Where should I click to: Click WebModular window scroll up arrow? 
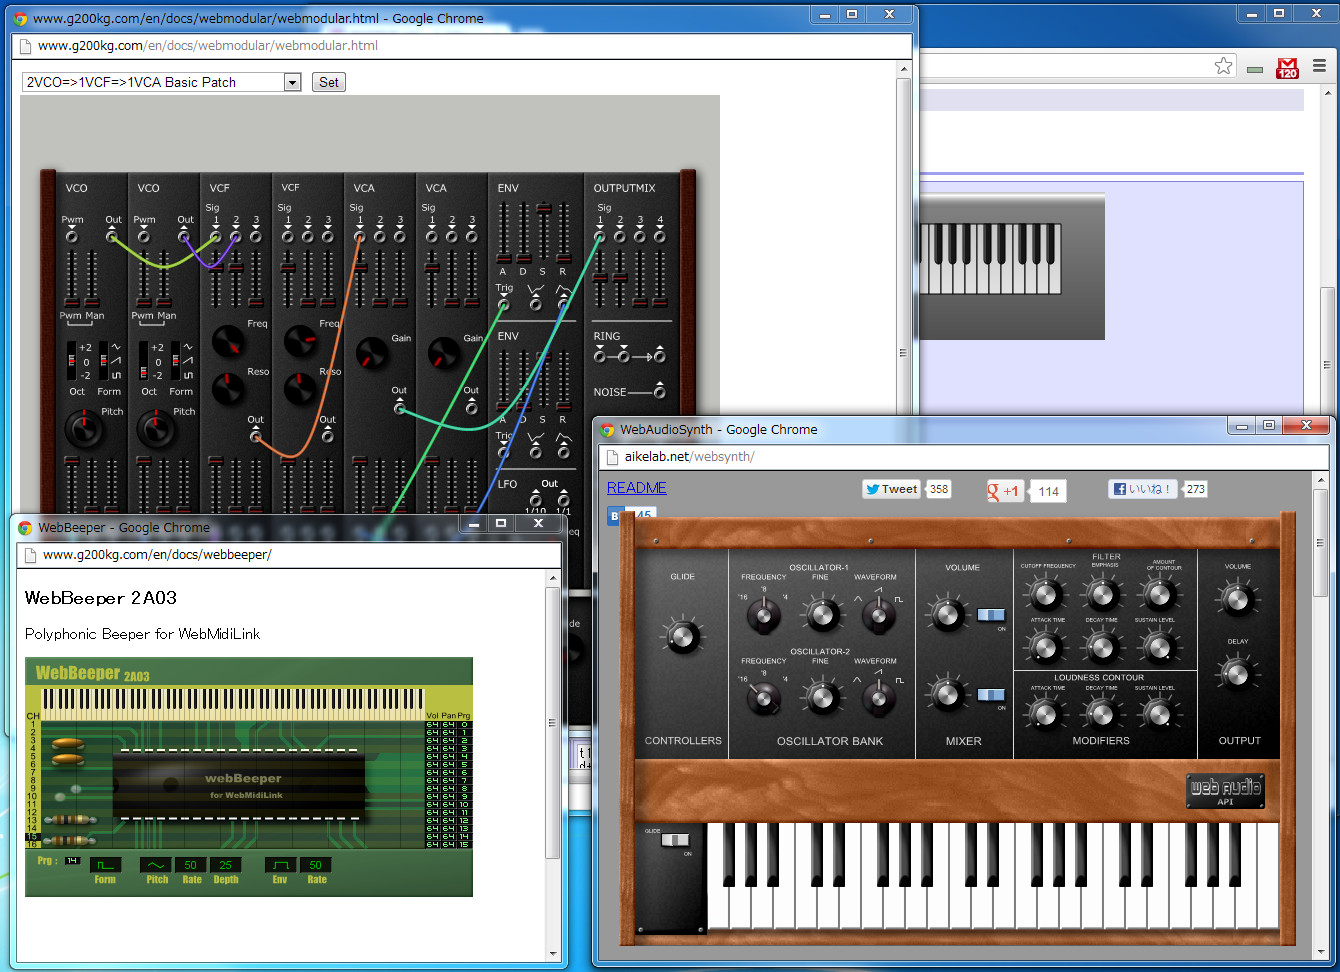pyautogui.click(x=904, y=70)
